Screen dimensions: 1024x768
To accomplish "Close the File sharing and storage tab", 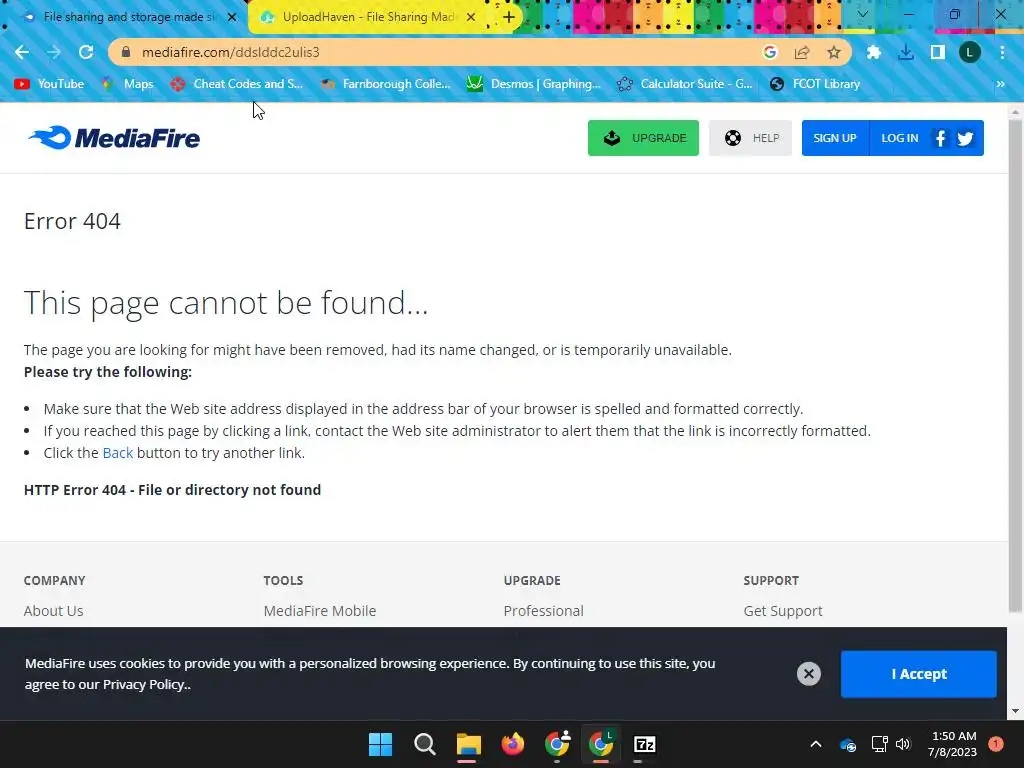I will coord(232,17).
